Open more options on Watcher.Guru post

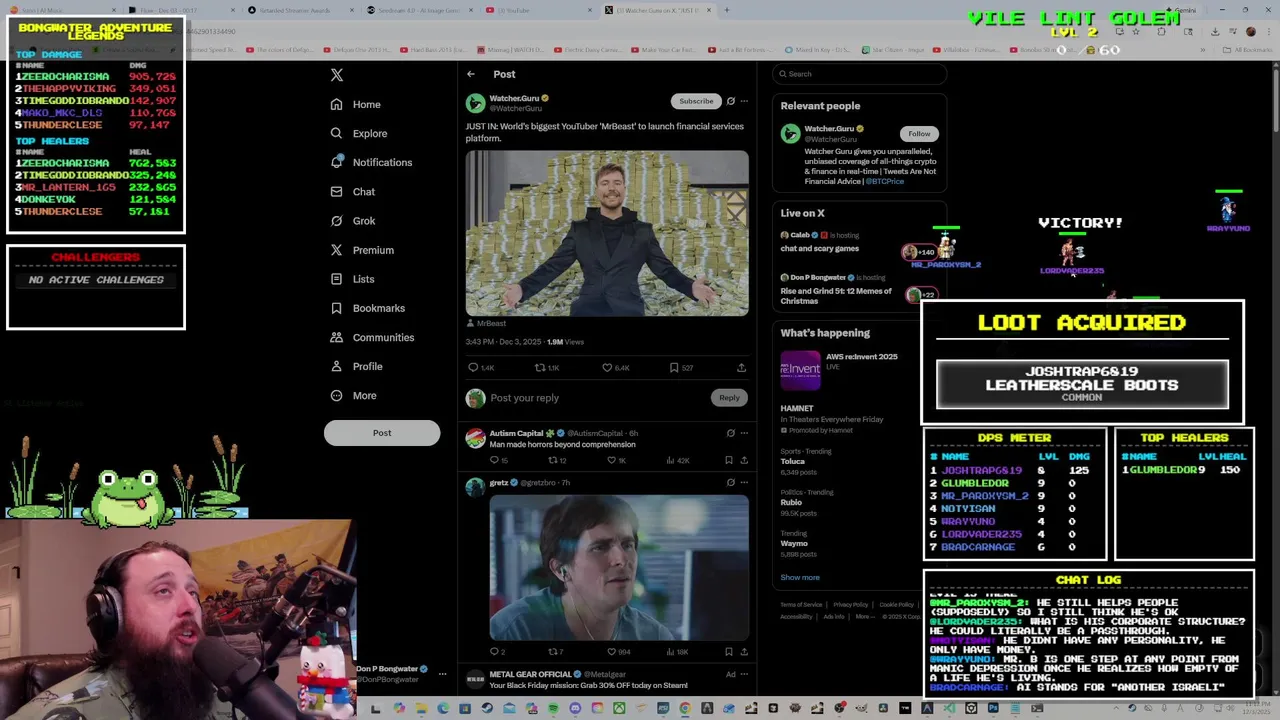pos(744,101)
